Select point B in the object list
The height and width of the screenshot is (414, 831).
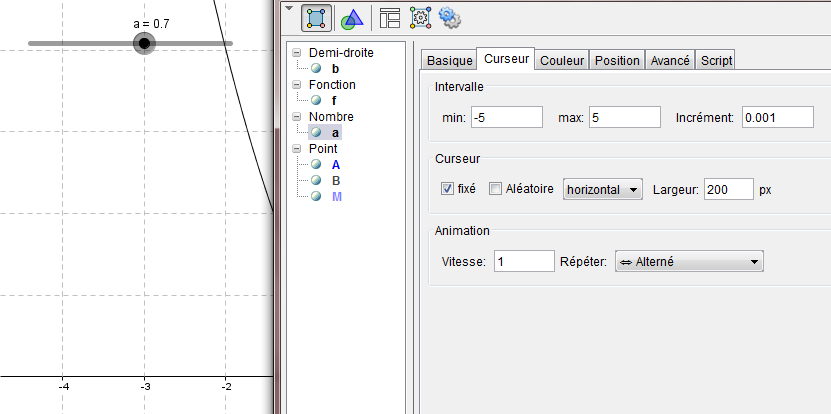[336, 181]
